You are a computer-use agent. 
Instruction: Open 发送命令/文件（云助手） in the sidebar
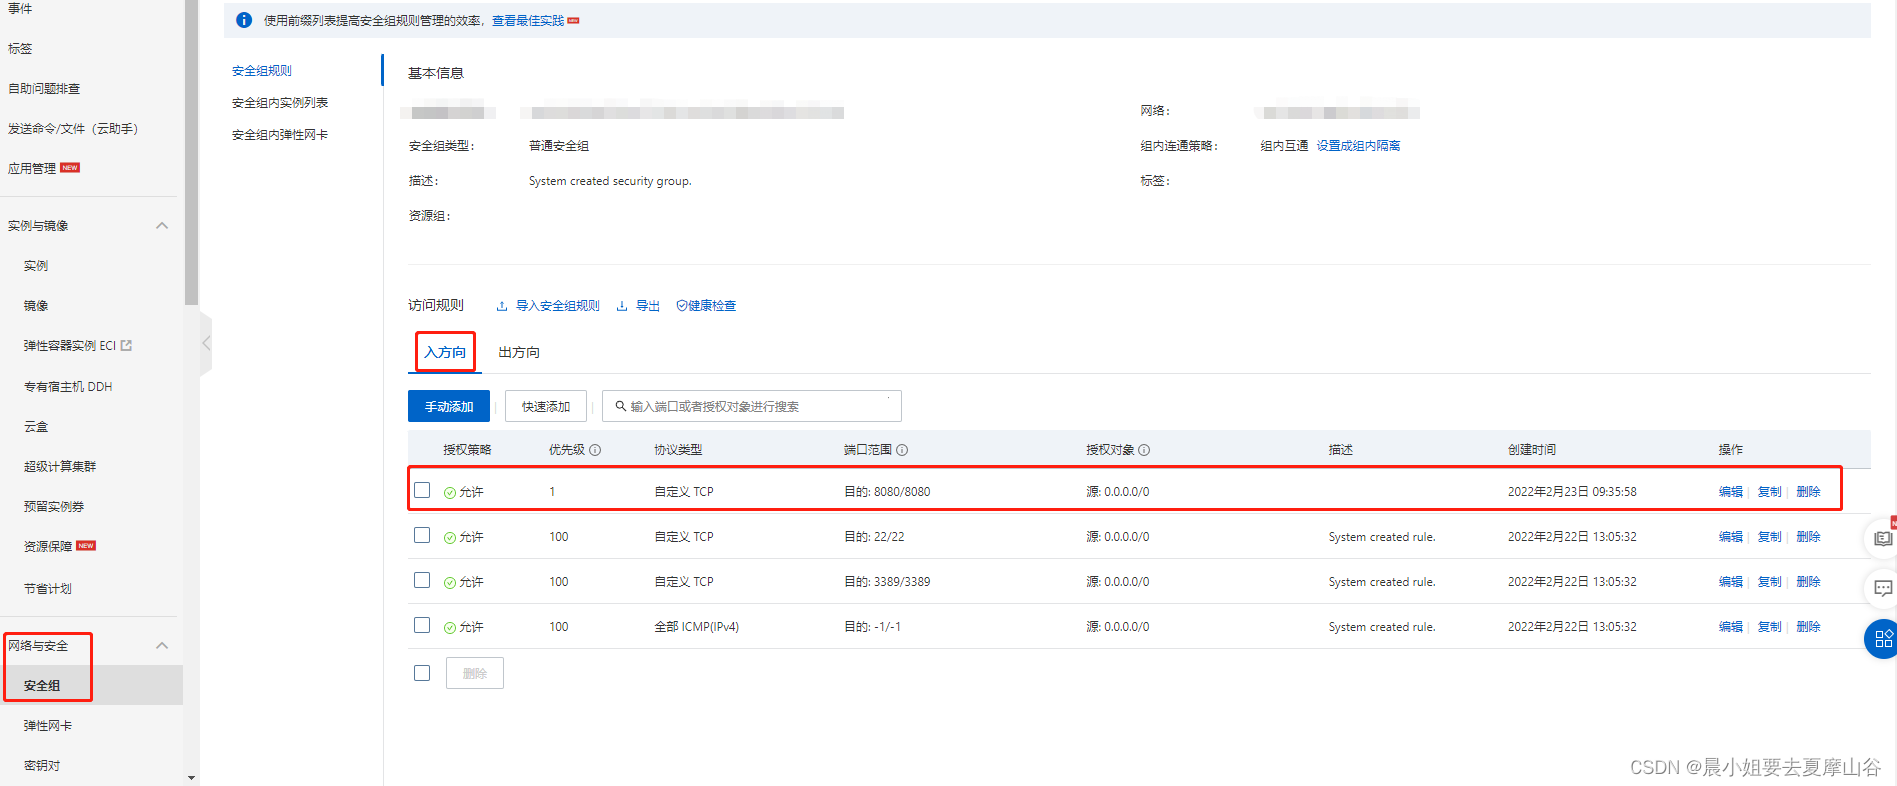coord(73,129)
